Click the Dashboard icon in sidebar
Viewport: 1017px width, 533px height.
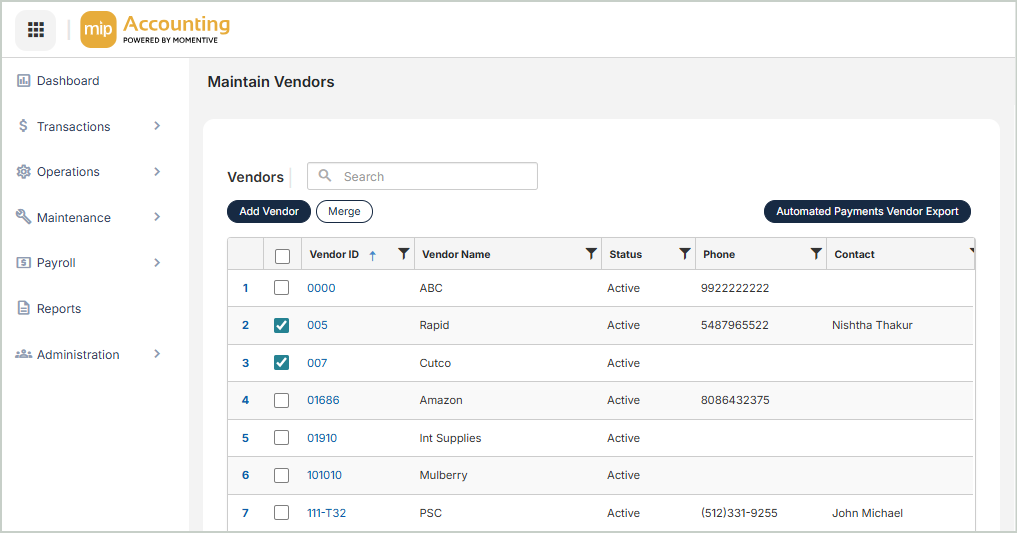point(24,81)
